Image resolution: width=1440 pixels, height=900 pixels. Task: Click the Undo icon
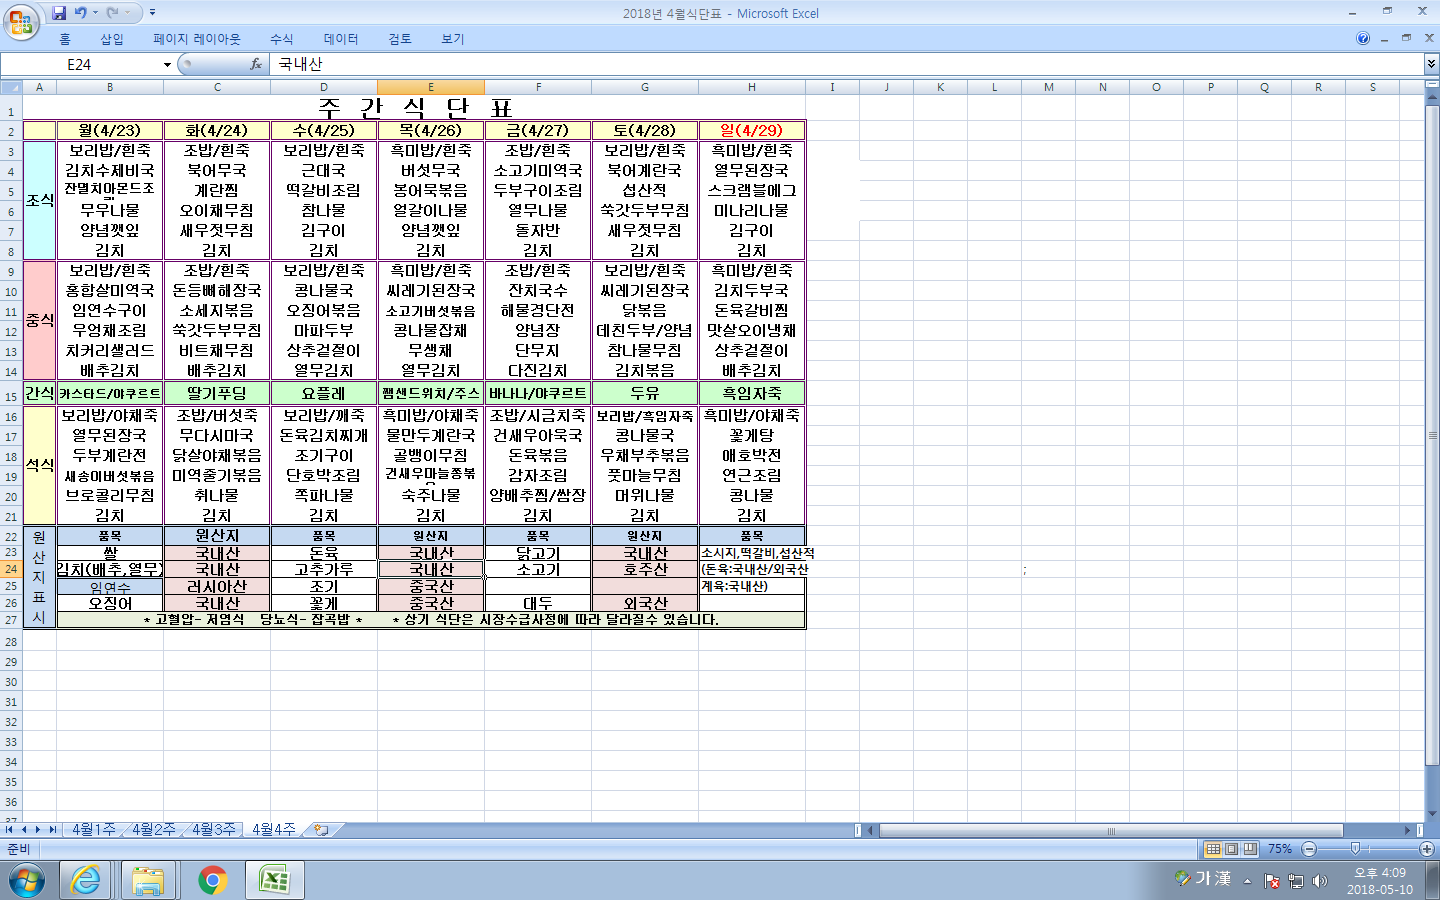pyautogui.click(x=80, y=13)
